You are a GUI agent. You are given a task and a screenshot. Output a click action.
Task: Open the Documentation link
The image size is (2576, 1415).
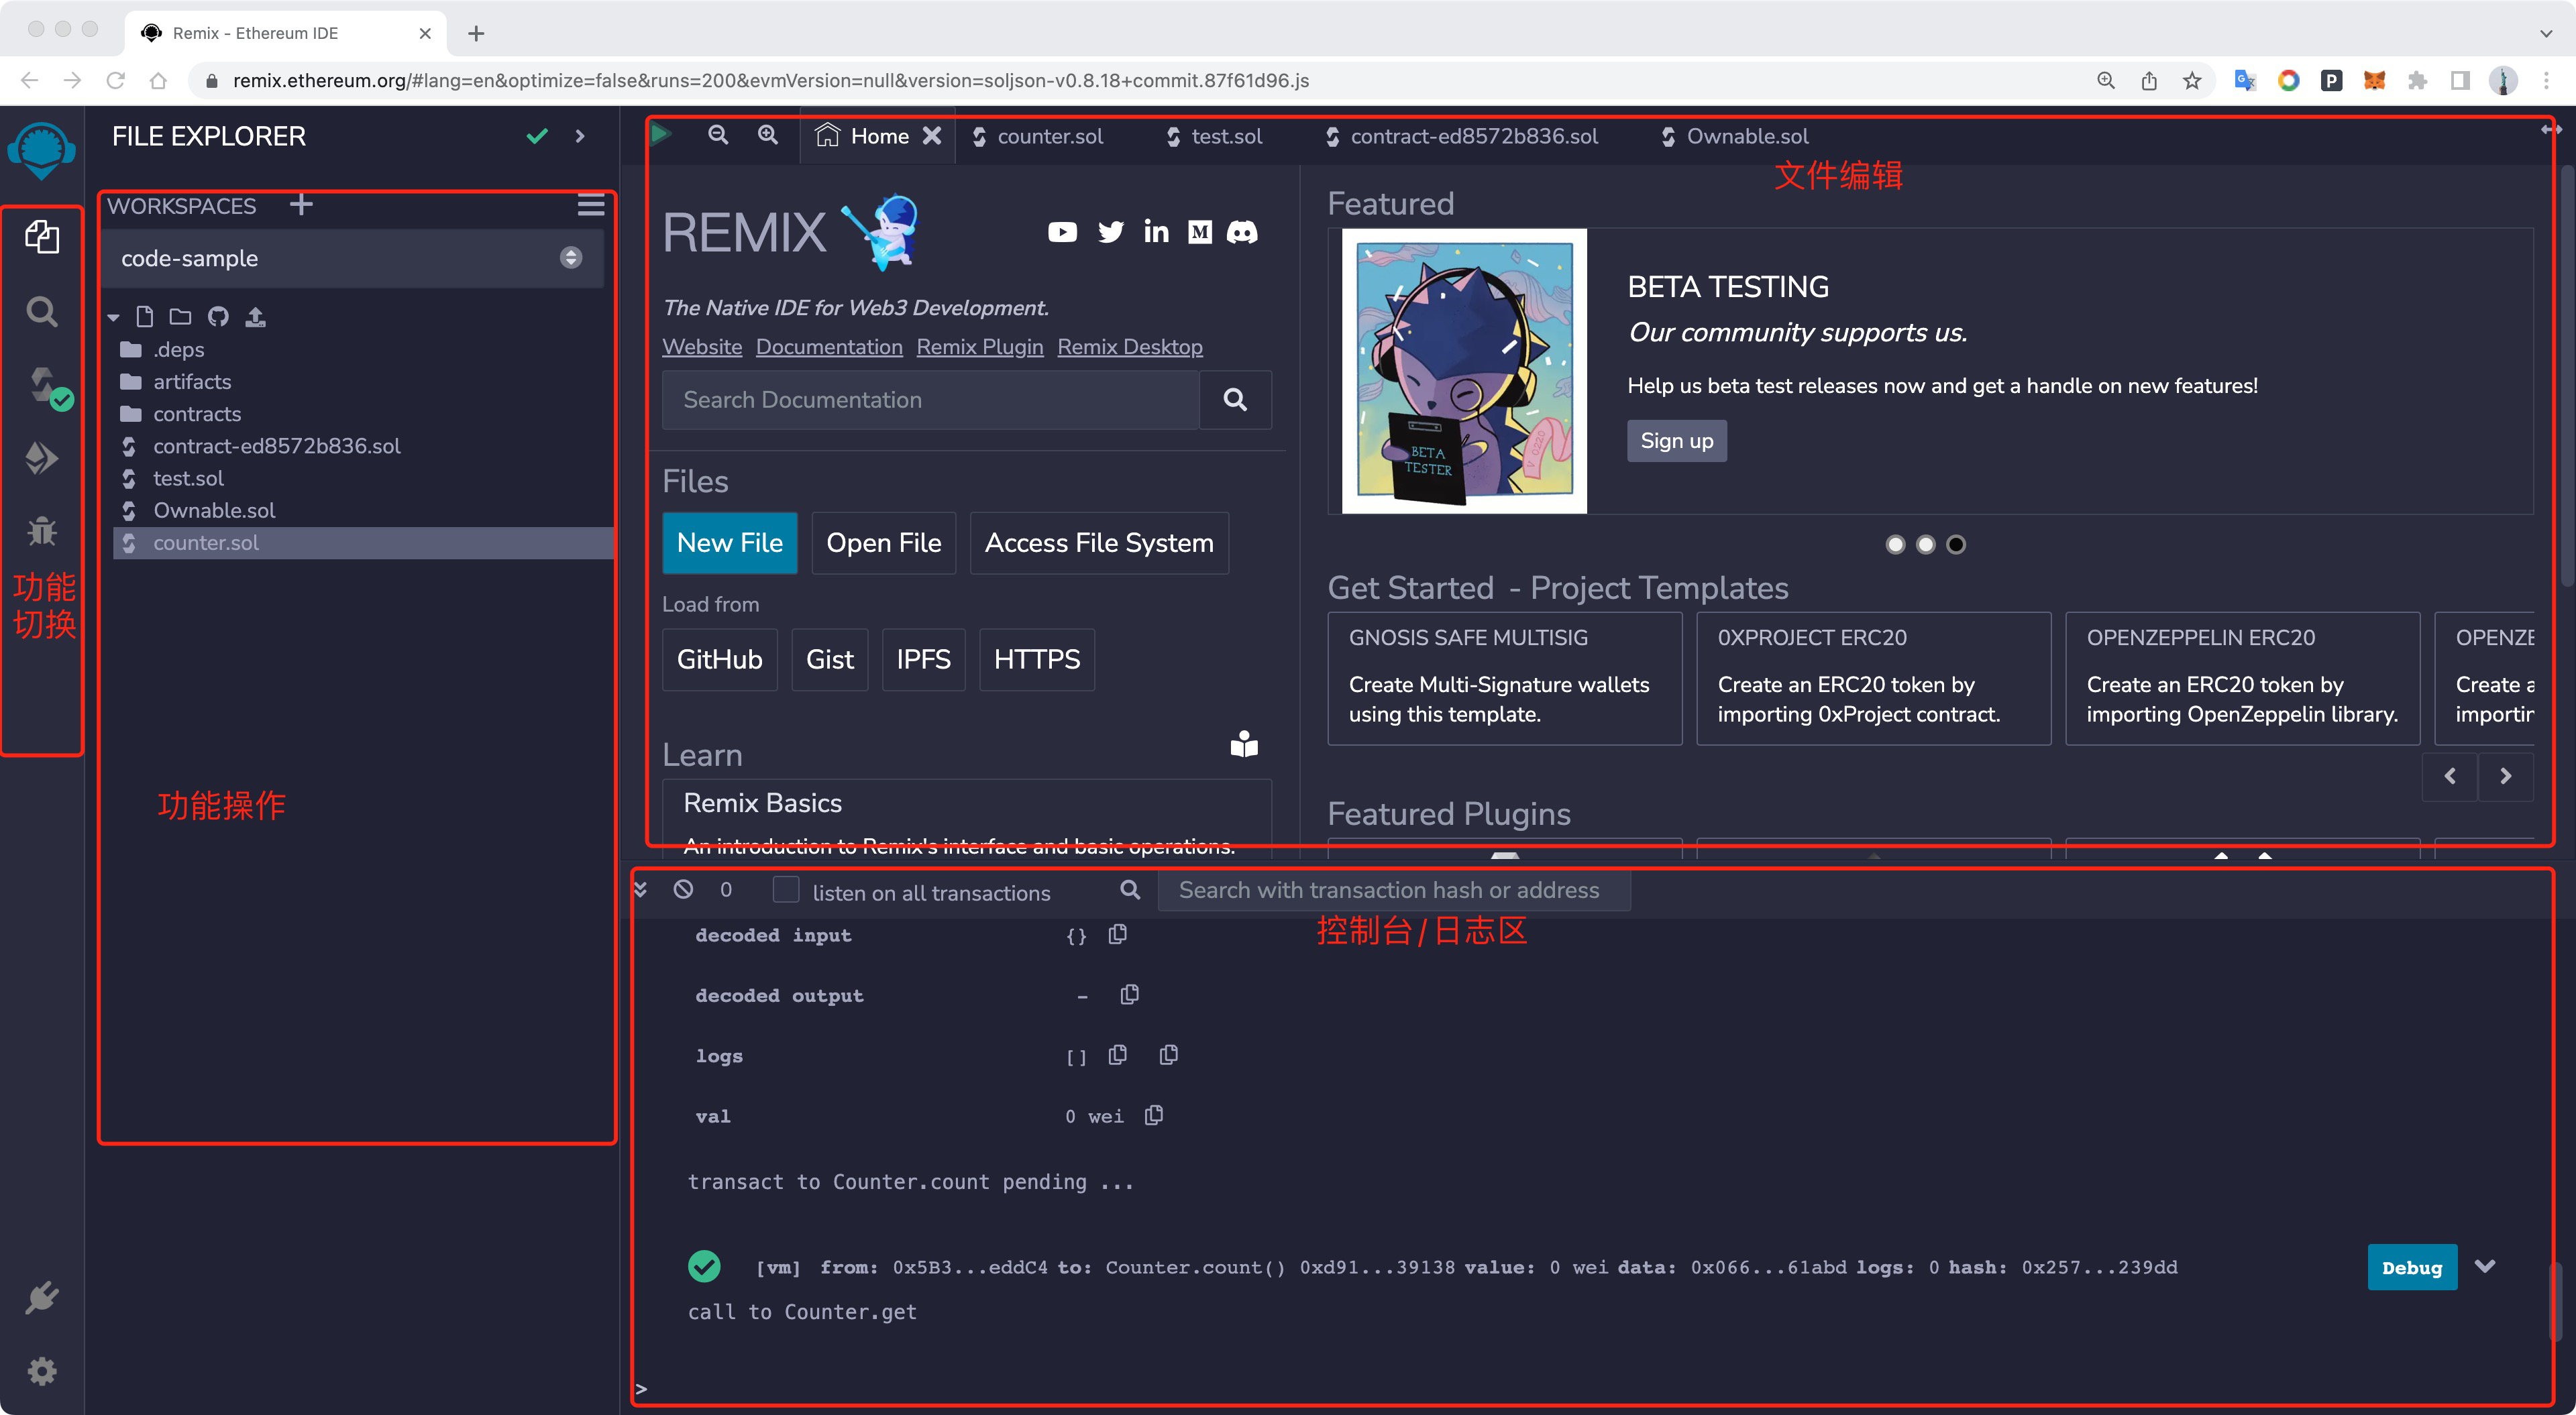click(x=829, y=347)
